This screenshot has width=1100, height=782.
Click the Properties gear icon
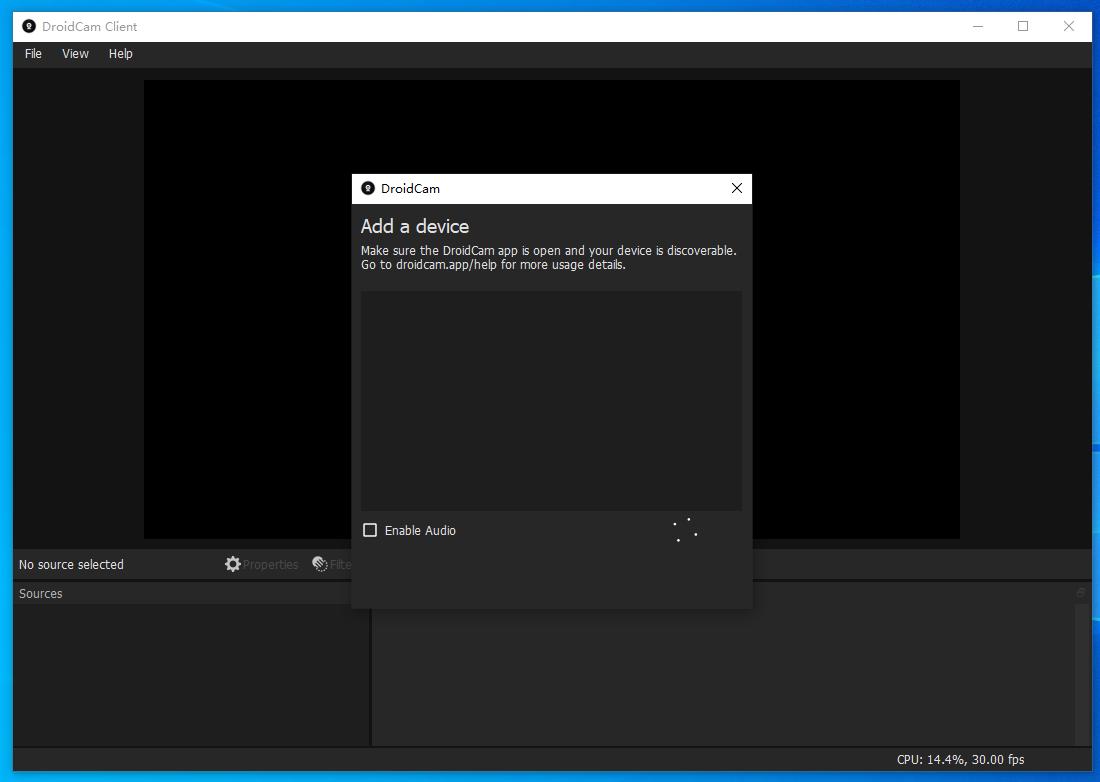click(x=233, y=564)
